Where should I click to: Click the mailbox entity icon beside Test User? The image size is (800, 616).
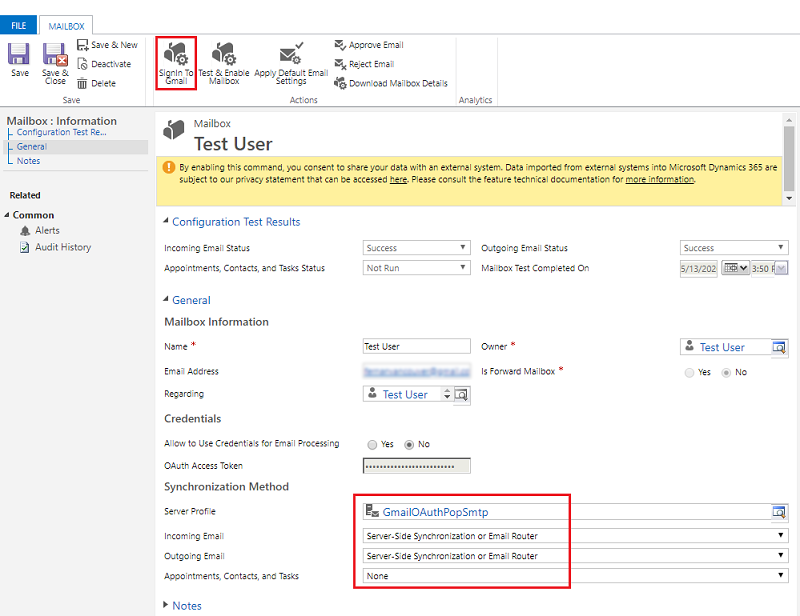click(173, 130)
